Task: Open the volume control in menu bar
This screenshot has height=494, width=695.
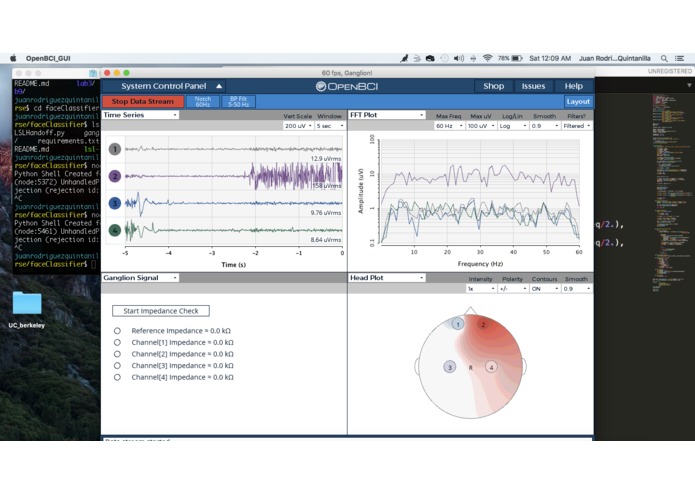Action: (459, 58)
